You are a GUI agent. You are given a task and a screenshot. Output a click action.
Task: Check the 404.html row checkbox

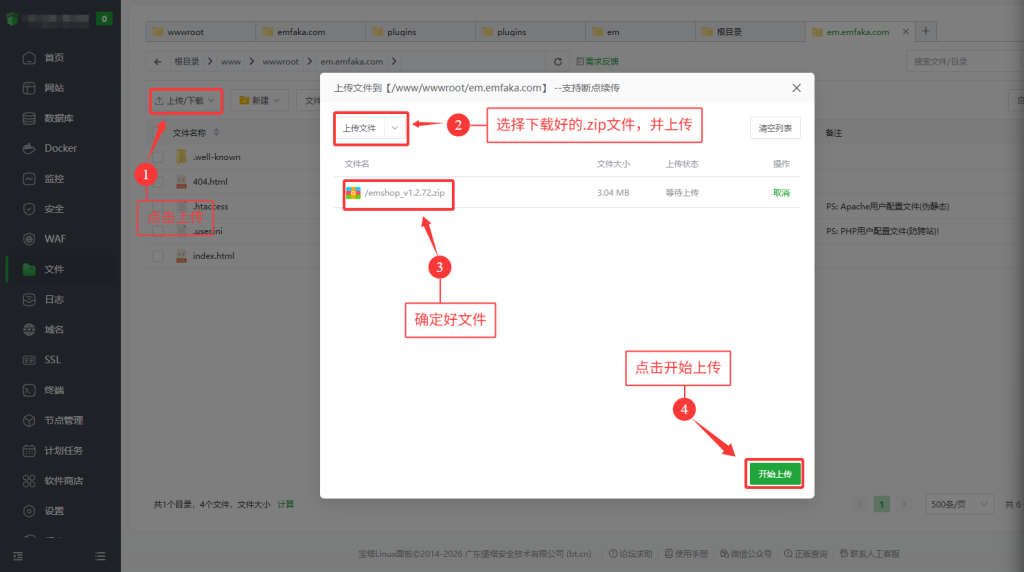tap(158, 182)
